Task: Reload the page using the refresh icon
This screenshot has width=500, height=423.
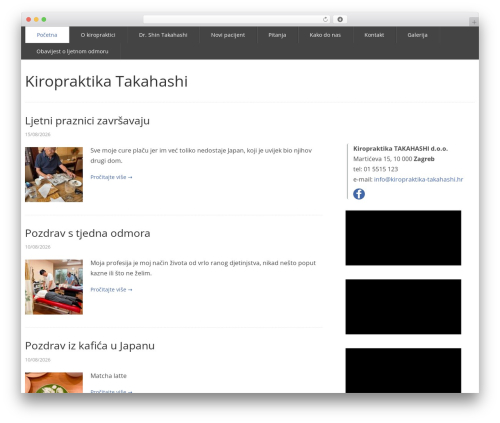Action: (x=325, y=19)
